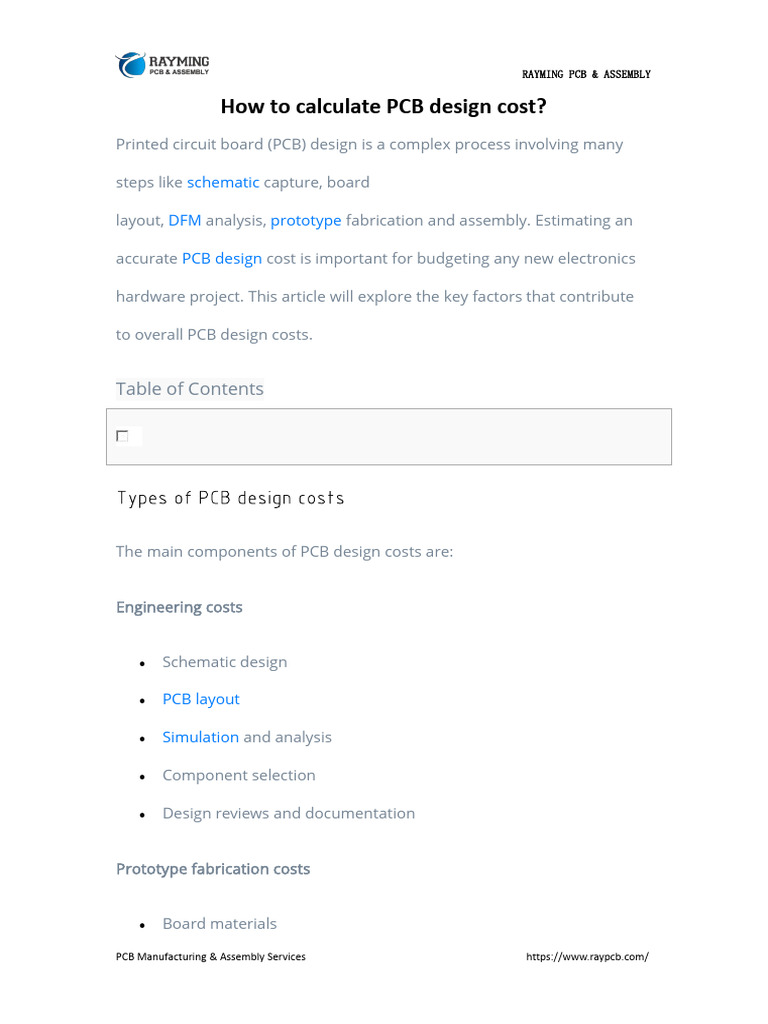Visit the raypcb.com URL in the footer
The width and height of the screenshot is (768, 1024).
click(587, 957)
